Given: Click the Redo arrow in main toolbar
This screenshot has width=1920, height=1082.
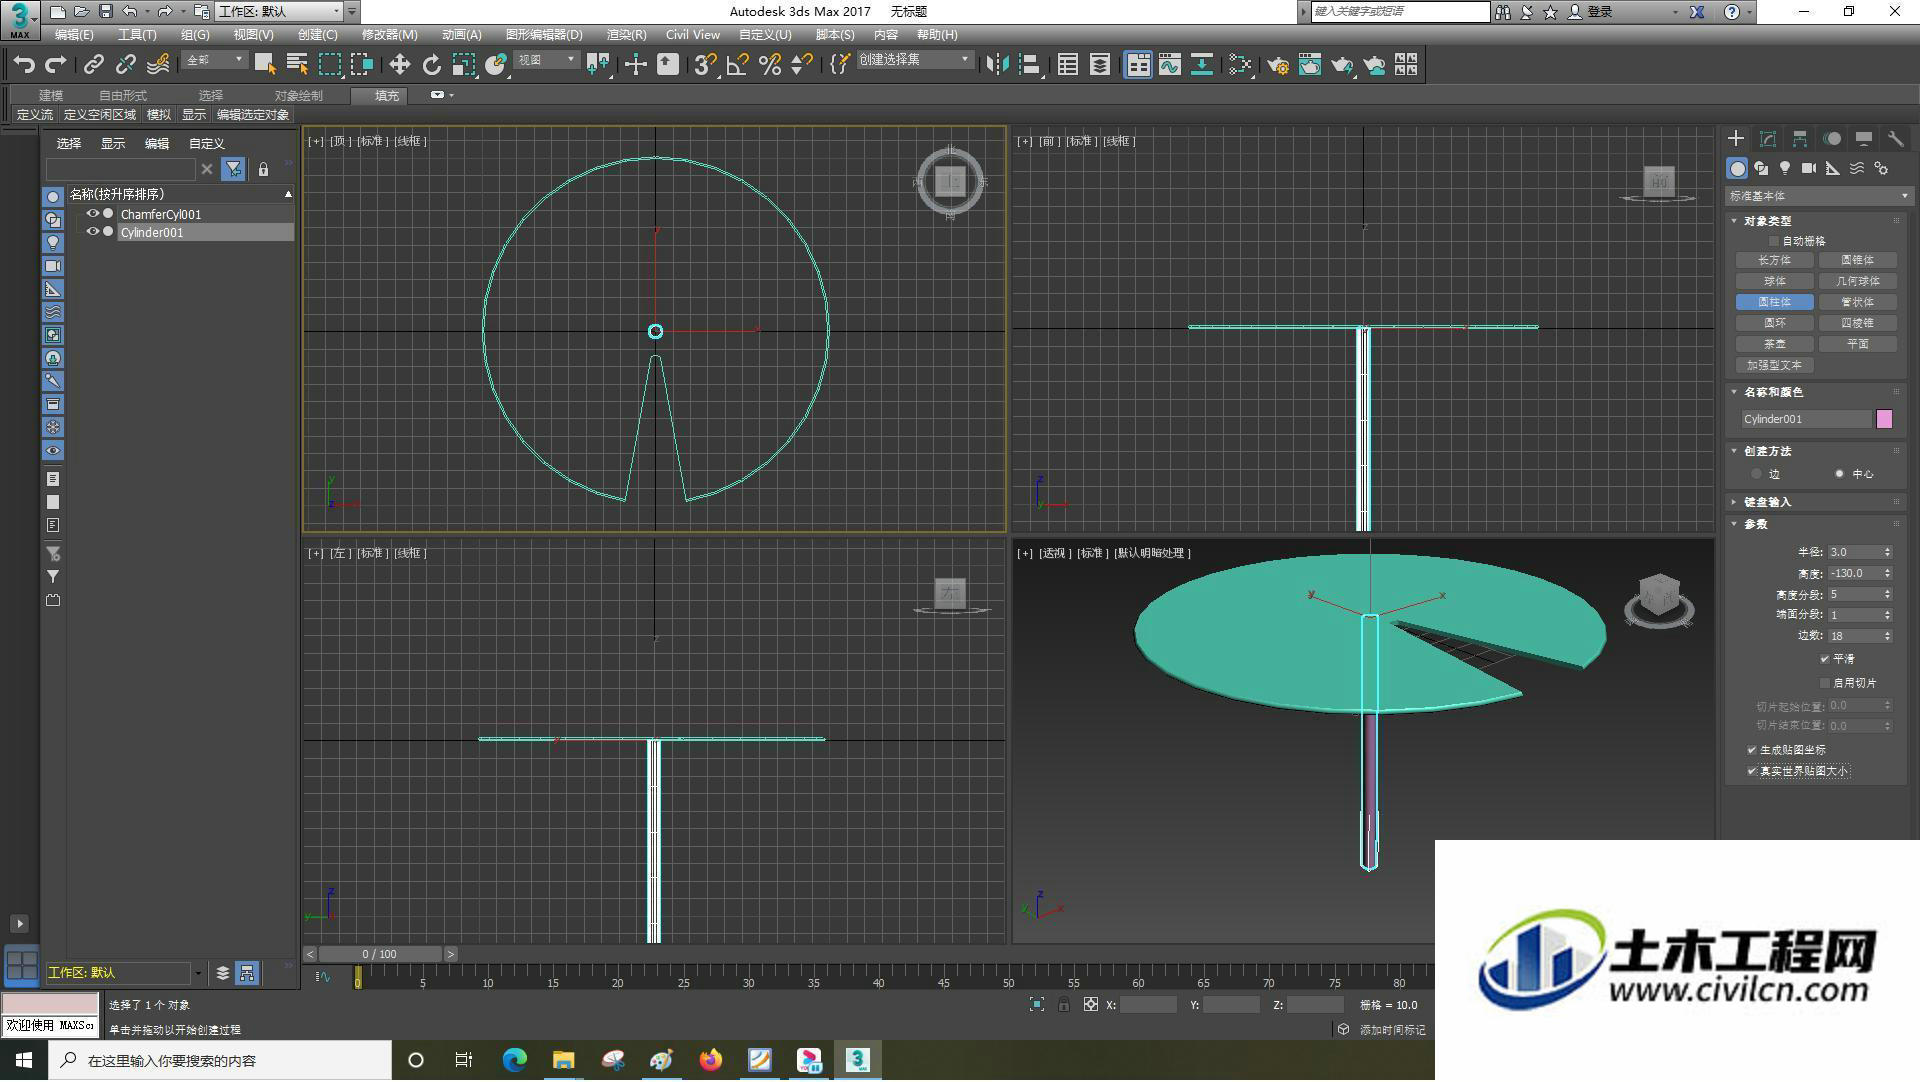Looking at the screenshot, I should point(56,65).
